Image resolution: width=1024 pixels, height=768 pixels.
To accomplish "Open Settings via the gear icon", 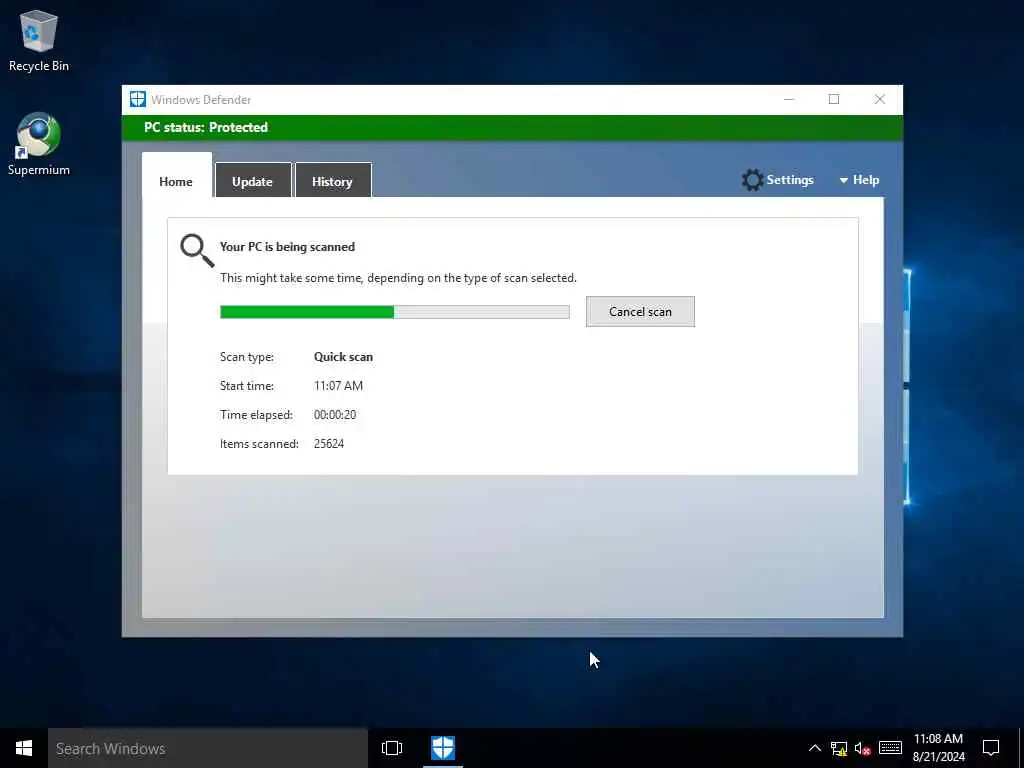I will [x=752, y=180].
